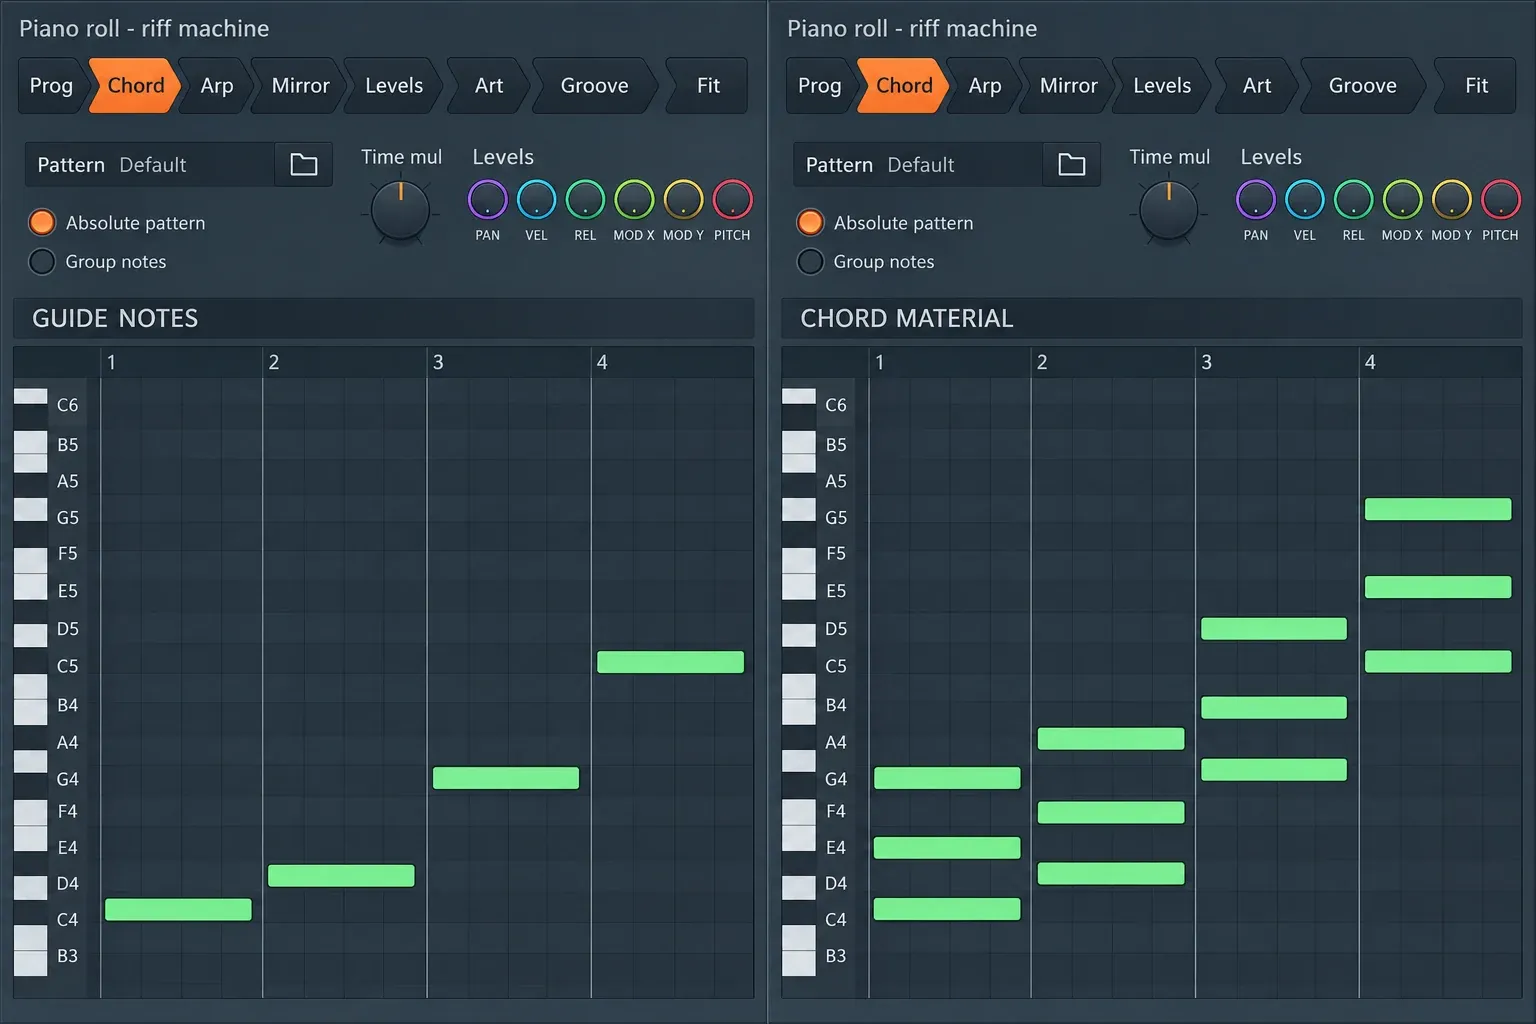Adjust MOD X knob in right panel

pos(1402,200)
